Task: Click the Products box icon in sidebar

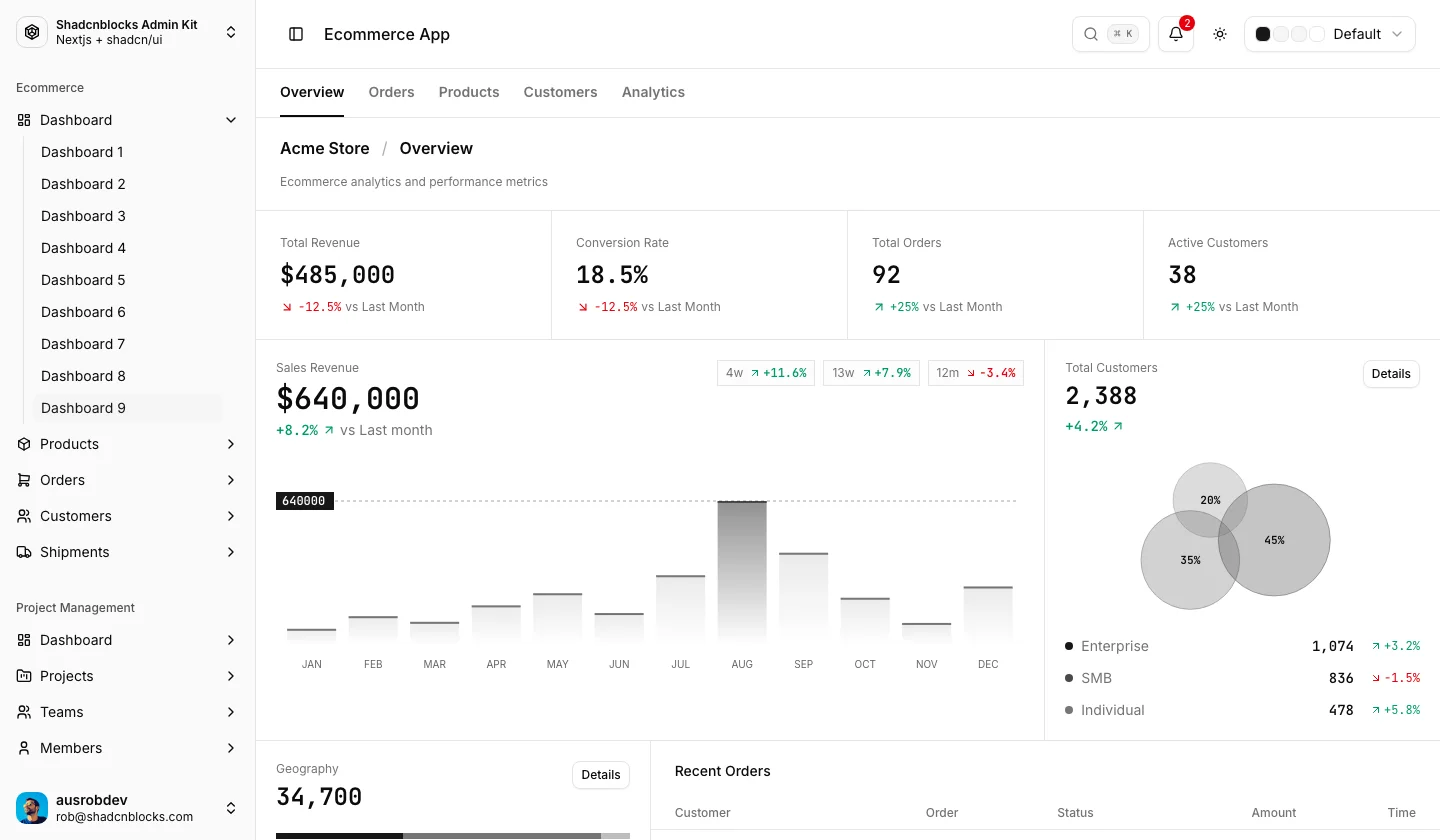Action: pos(24,444)
